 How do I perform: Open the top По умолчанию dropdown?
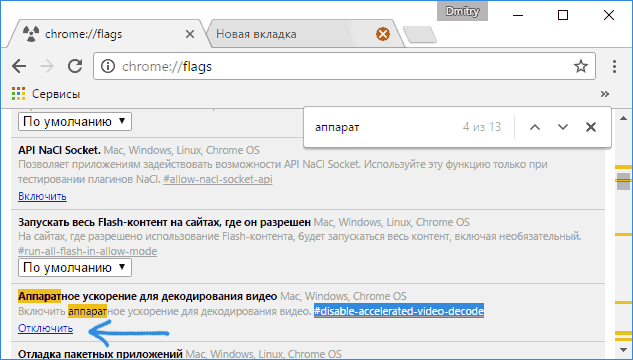[x=75, y=121]
